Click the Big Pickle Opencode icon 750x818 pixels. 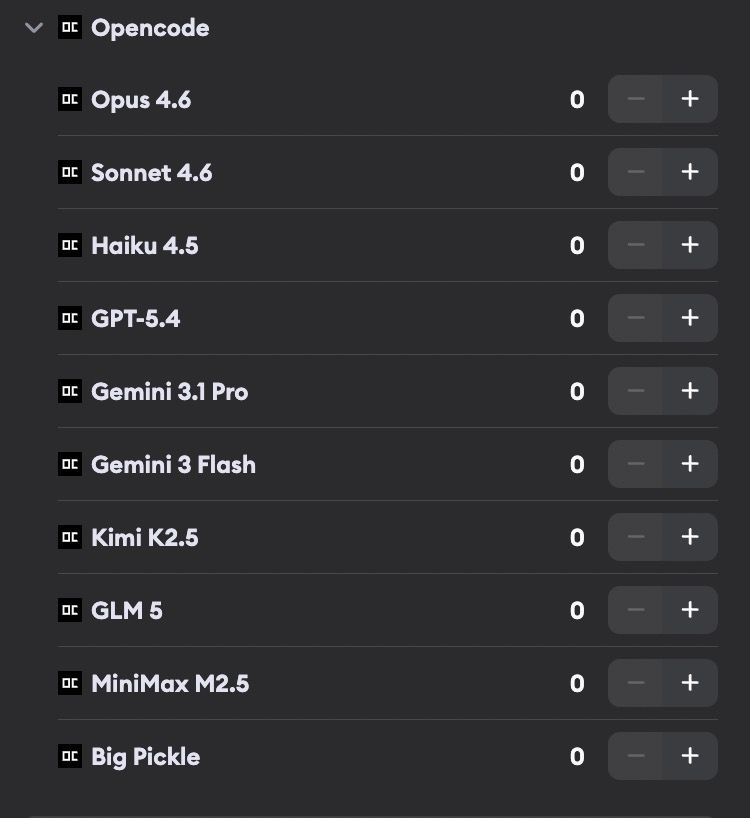tap(70, 756)
